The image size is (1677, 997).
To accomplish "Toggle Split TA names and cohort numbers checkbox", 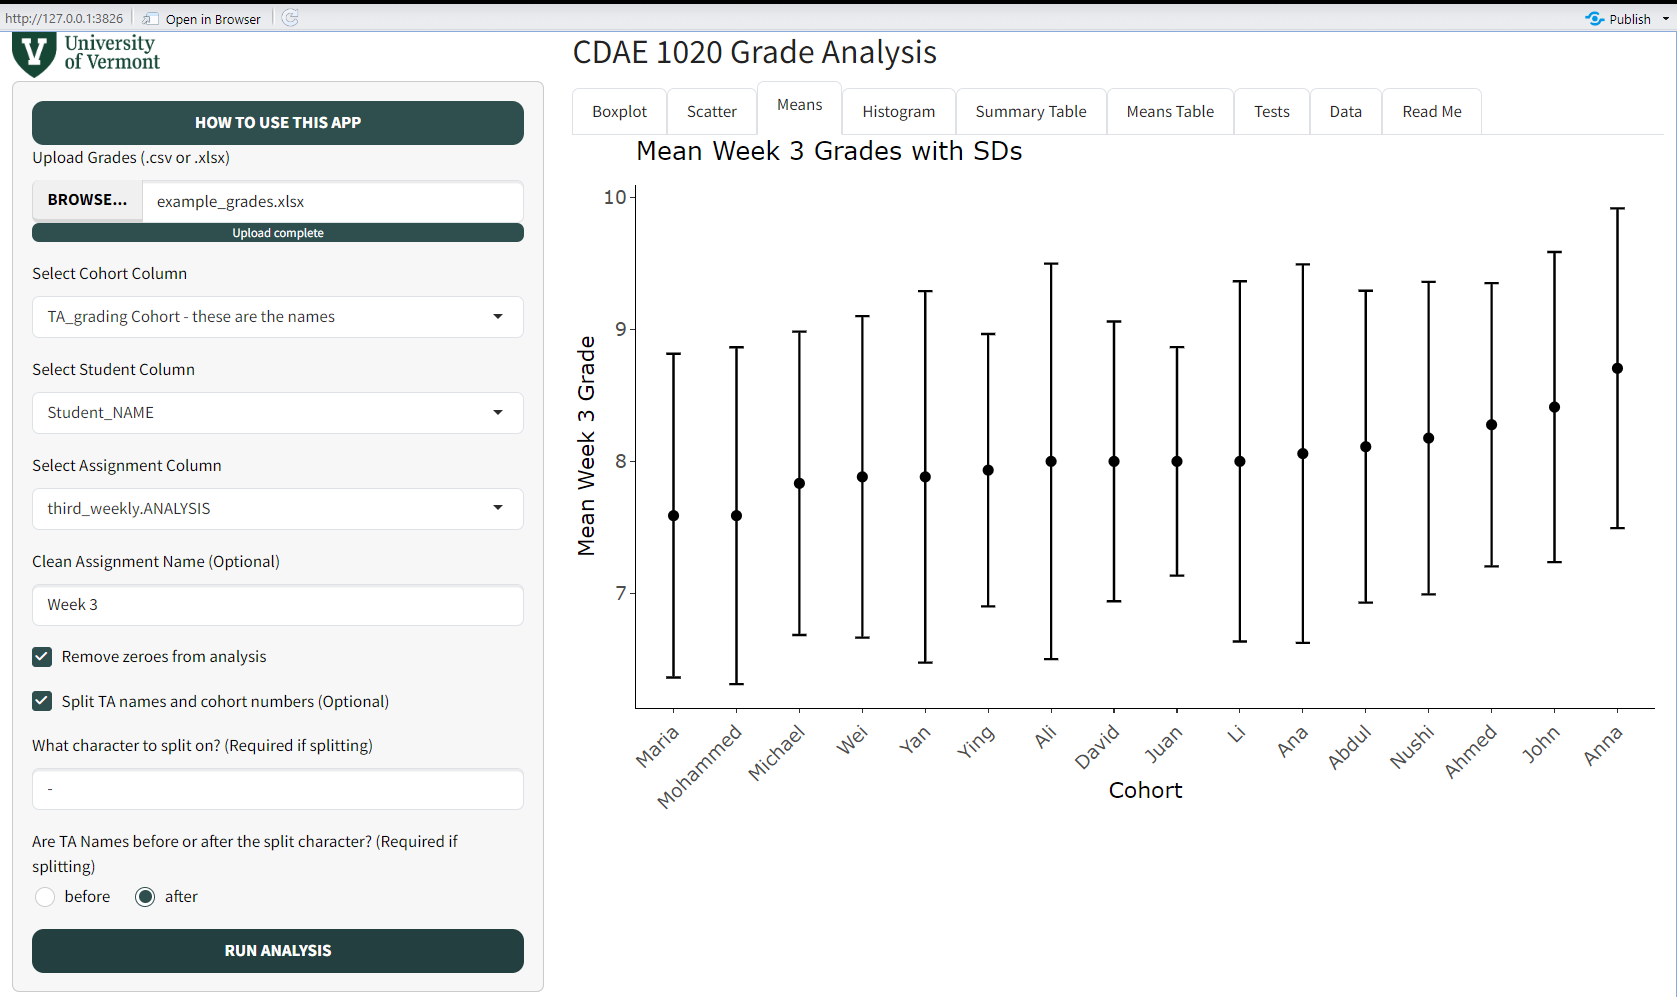I will coord(42,702).
